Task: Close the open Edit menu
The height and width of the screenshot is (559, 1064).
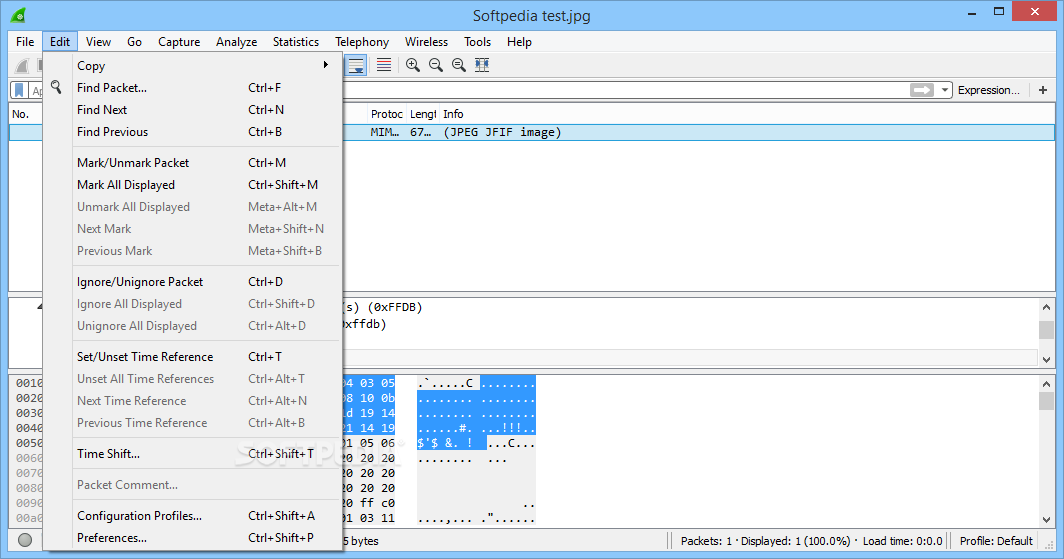Action: (60, 41)
